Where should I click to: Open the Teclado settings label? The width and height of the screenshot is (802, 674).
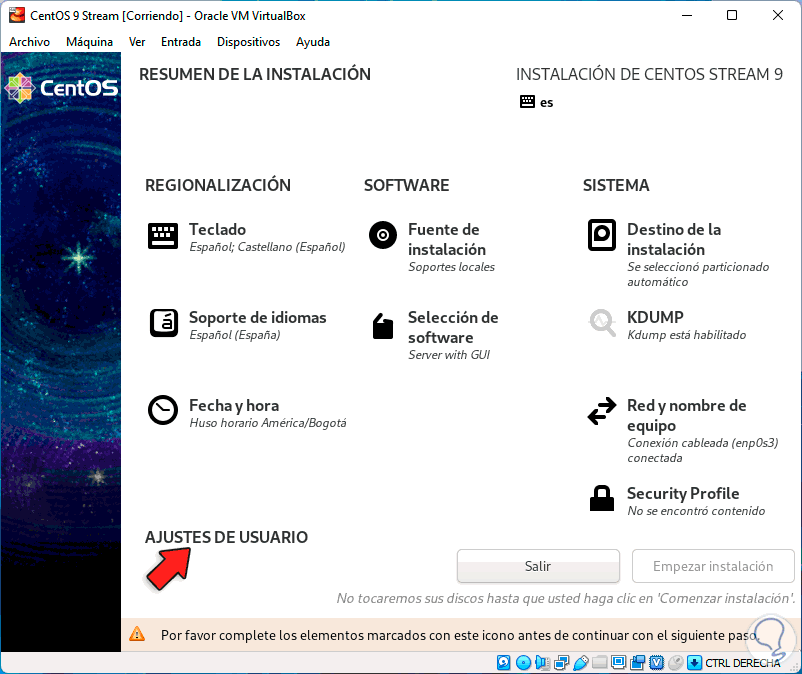[217, 229]
